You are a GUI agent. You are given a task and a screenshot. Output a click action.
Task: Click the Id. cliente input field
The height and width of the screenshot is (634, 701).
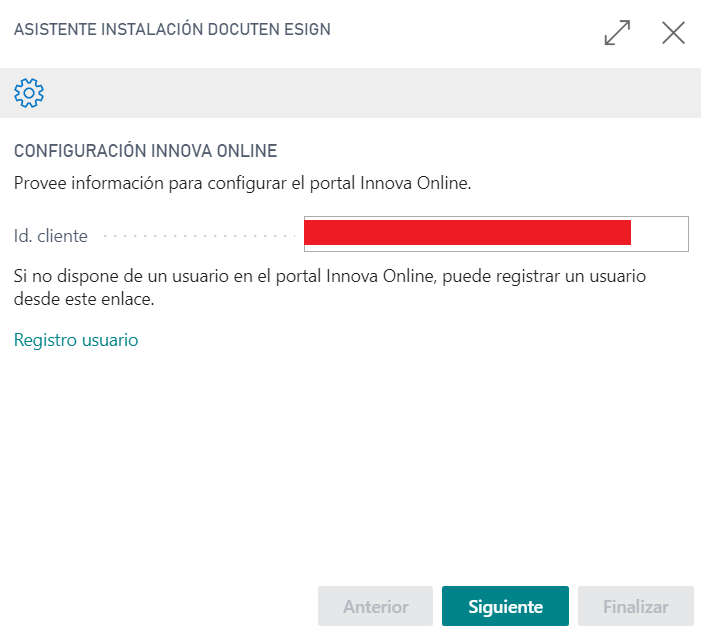(496, 234)
